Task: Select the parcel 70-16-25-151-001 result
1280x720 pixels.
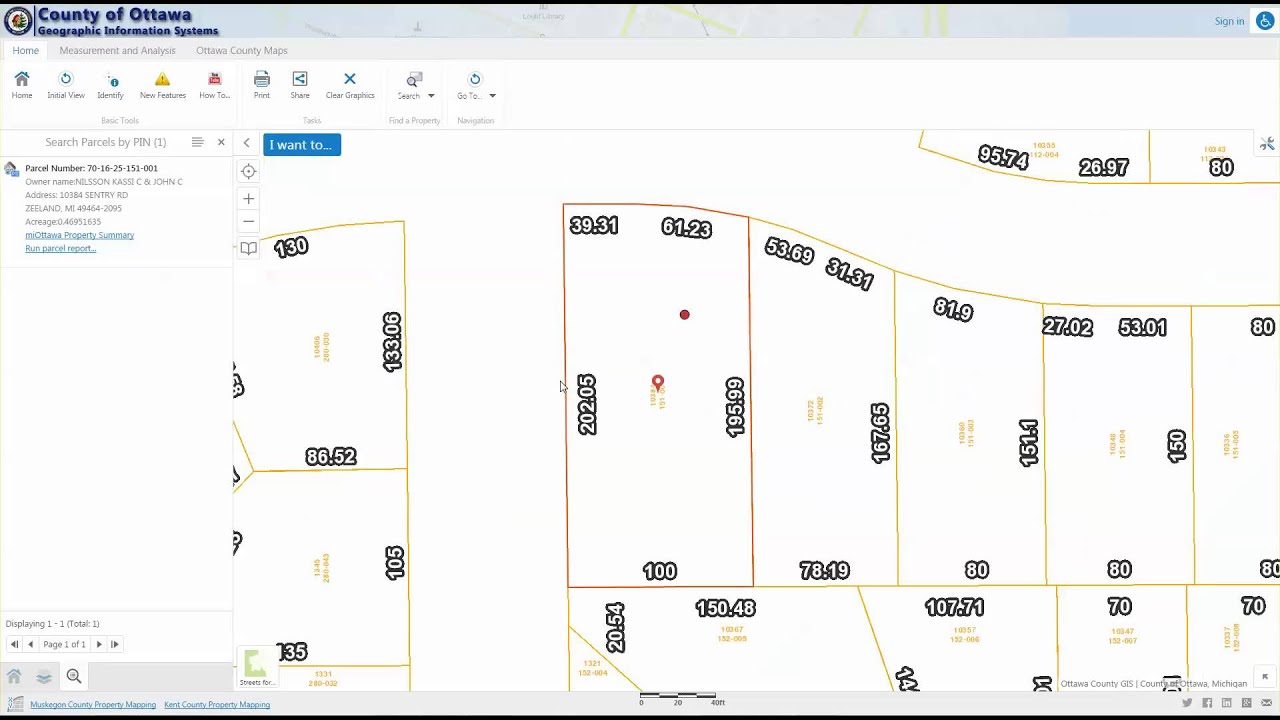Action: point(116,208)
